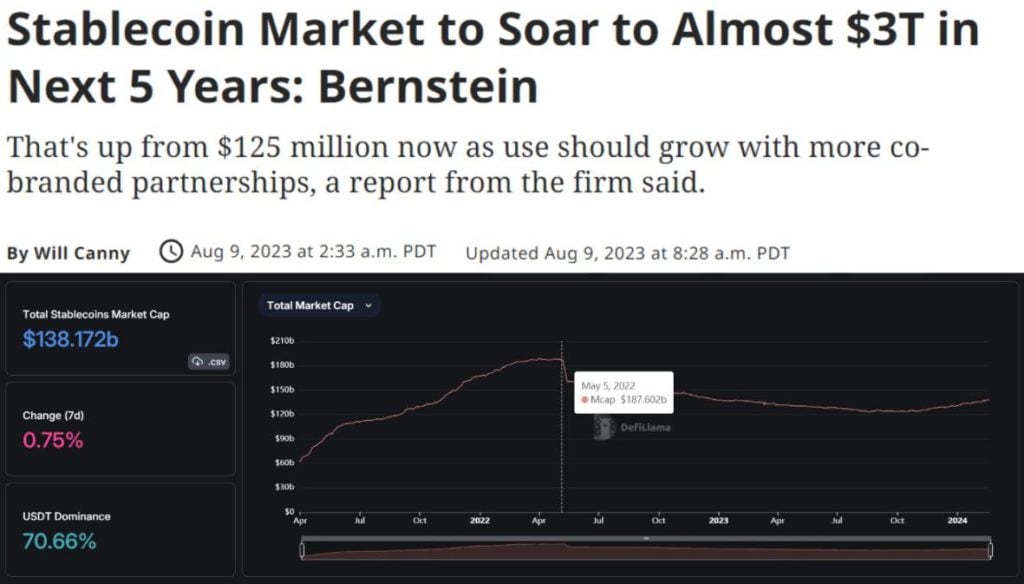
Task: Click the 2022 label on the x-axis
Action: (x=480, y=521)
